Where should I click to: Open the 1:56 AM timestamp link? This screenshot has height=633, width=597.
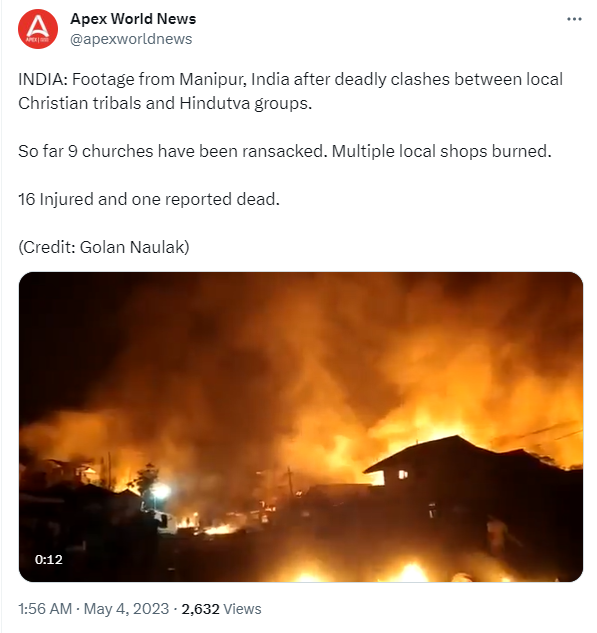coord(45,609)
